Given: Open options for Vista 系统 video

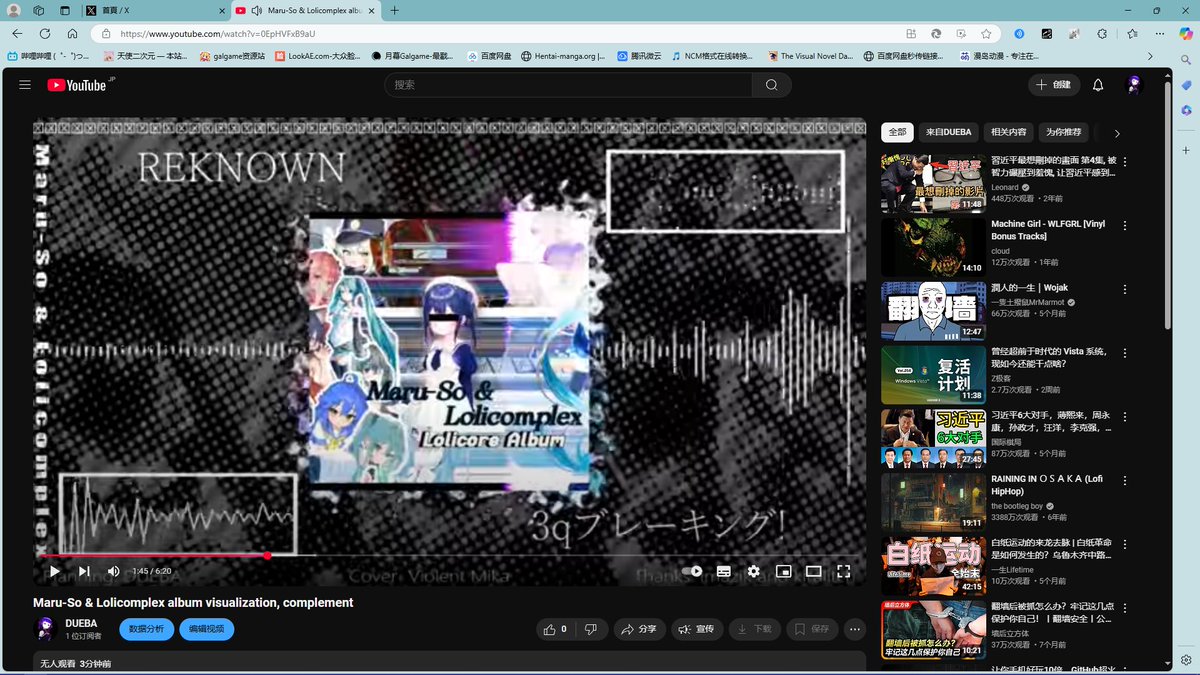Looking at the screenshot, I should click(x=1125, y=353).
